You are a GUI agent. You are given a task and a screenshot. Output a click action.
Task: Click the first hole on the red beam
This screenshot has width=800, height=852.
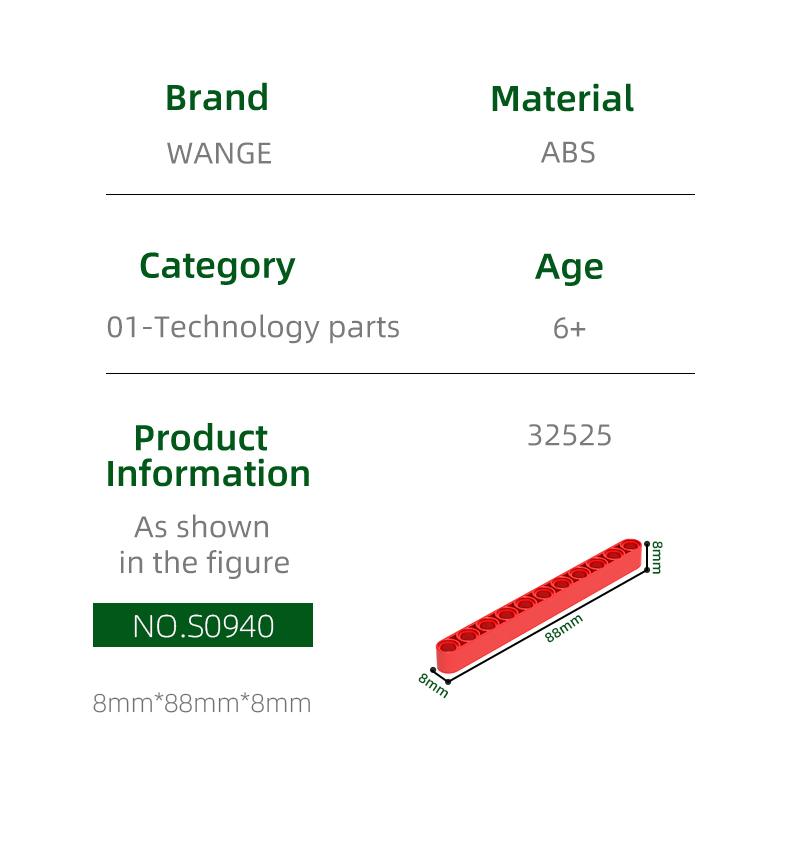point(448,647)
